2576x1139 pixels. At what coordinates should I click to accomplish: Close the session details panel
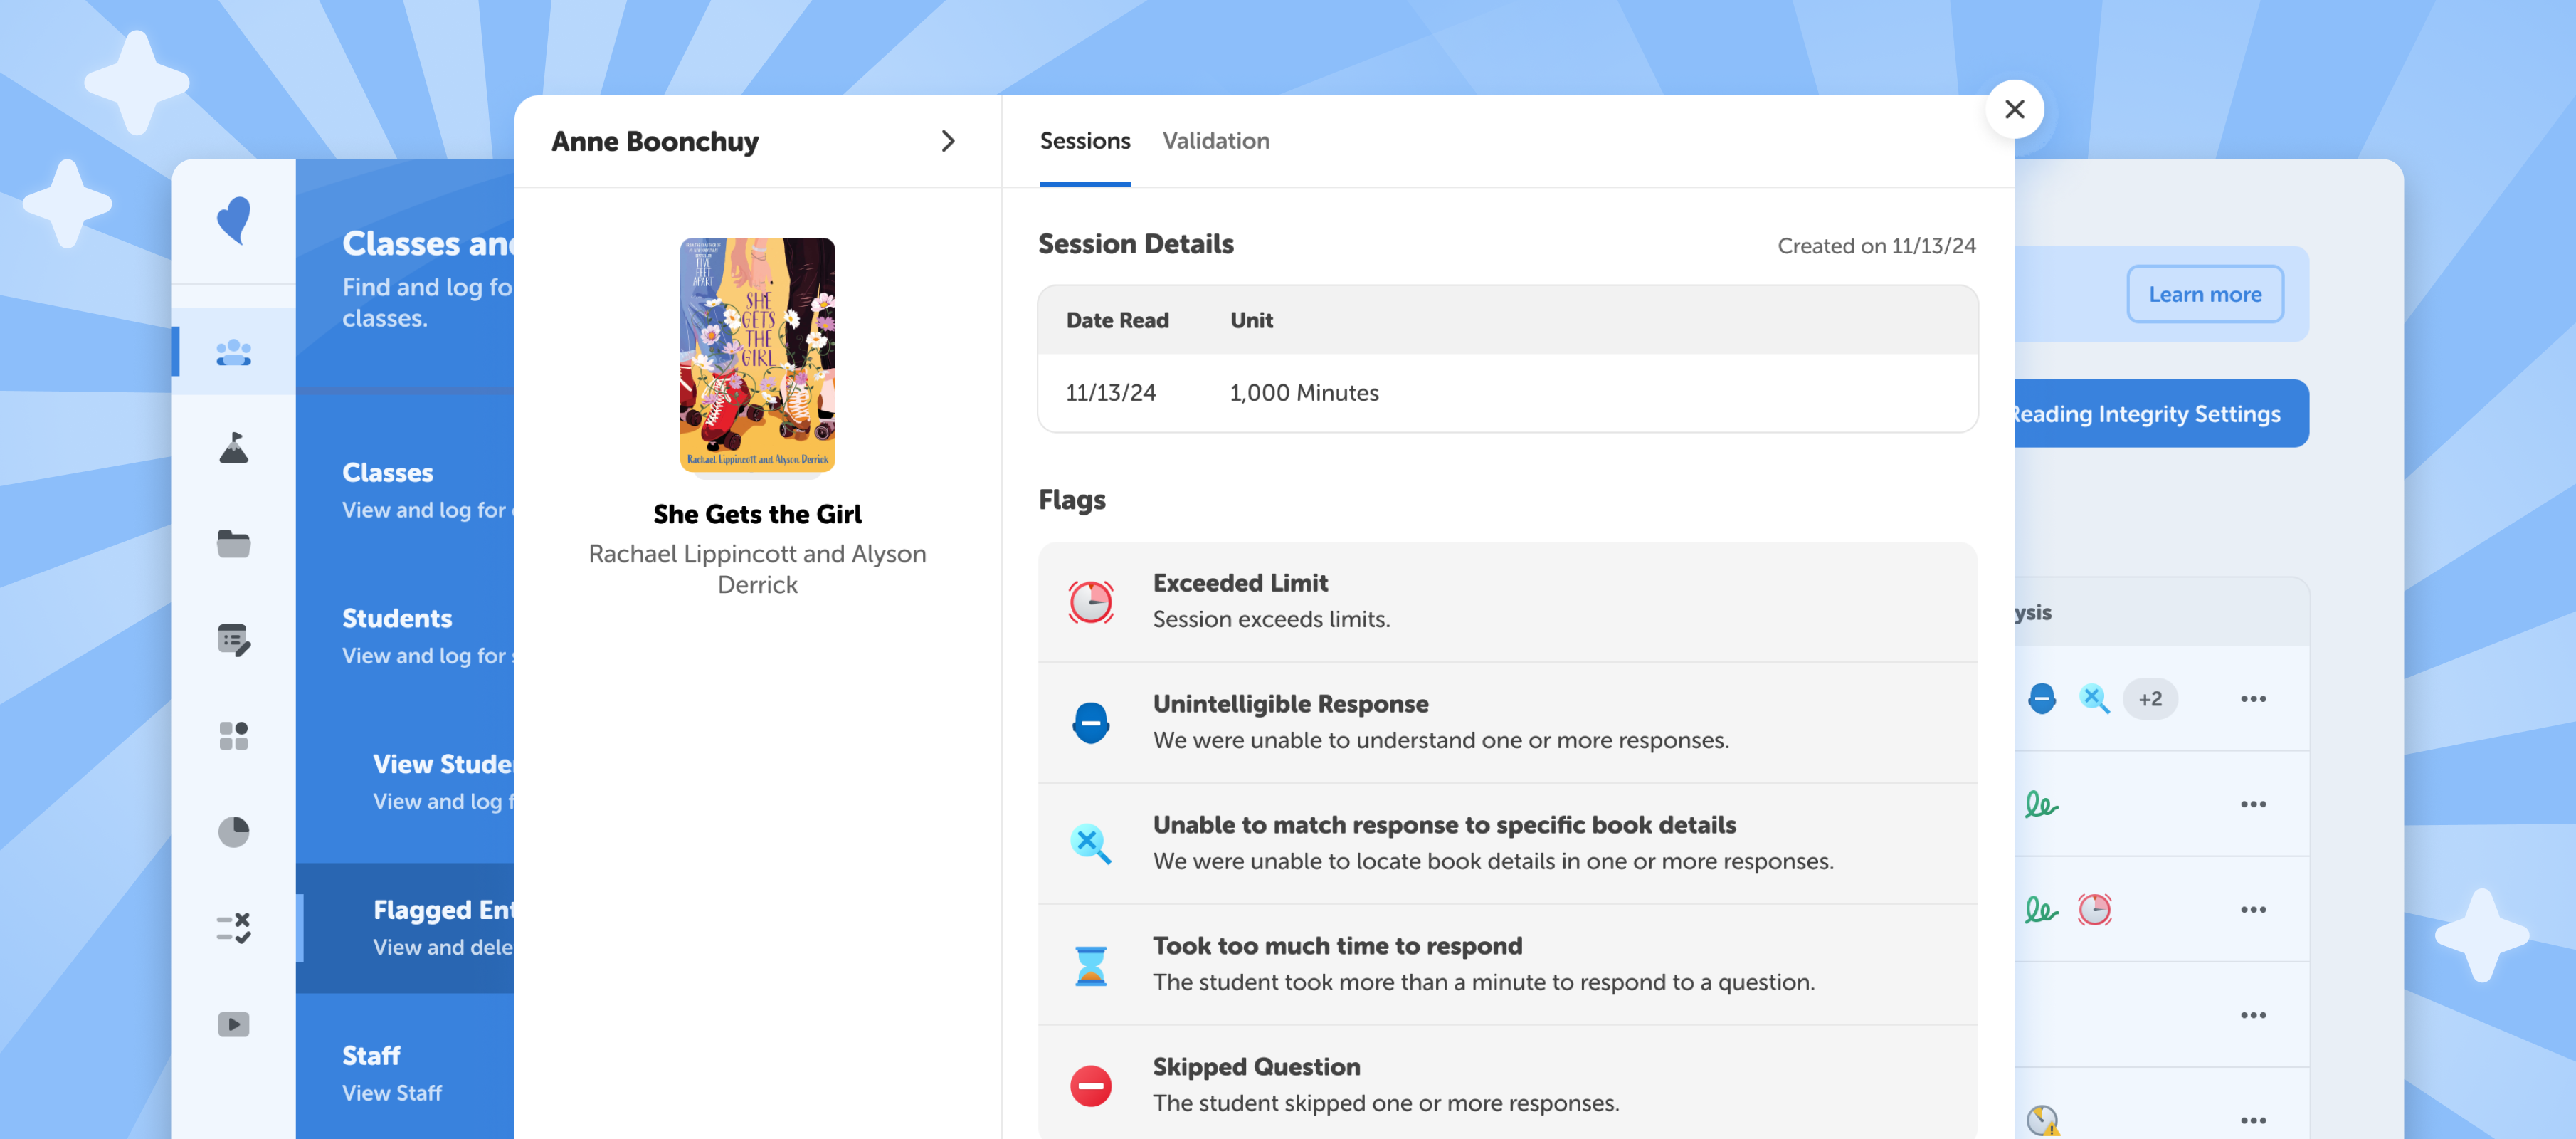2014,109
